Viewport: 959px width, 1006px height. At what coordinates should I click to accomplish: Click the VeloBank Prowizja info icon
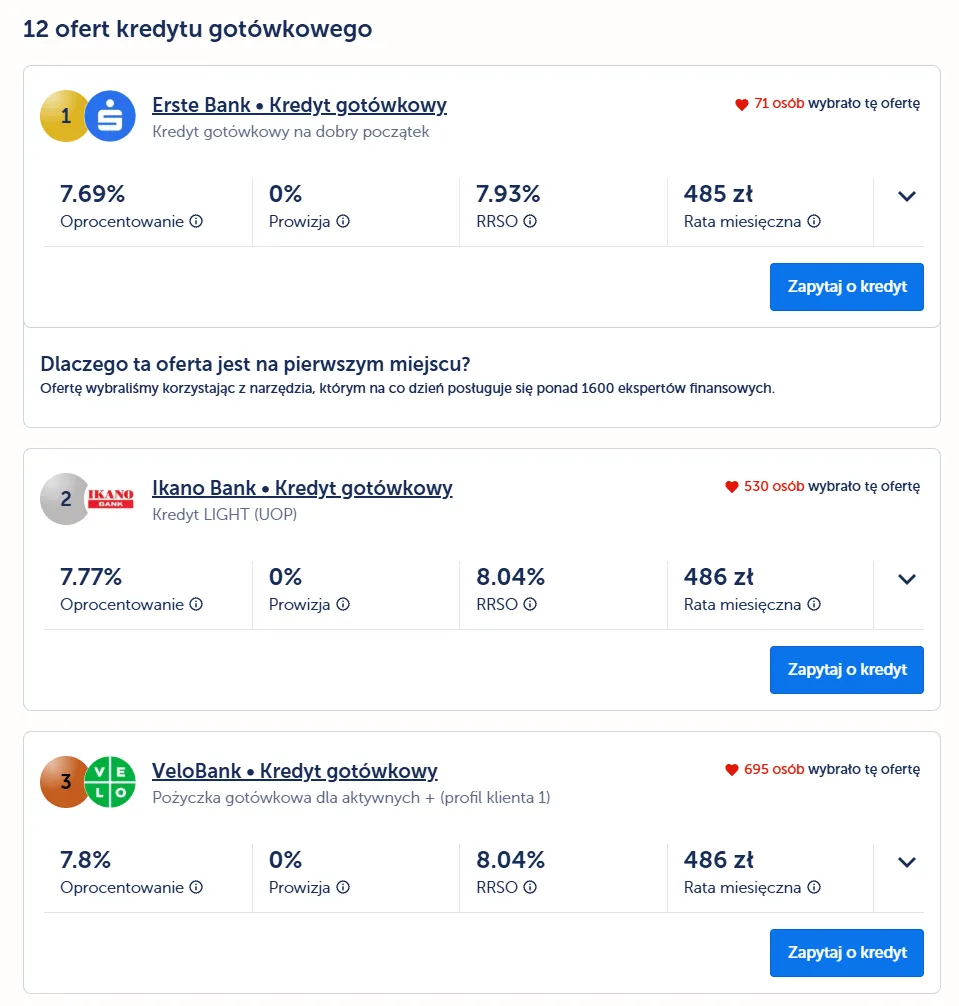point(343,887)
